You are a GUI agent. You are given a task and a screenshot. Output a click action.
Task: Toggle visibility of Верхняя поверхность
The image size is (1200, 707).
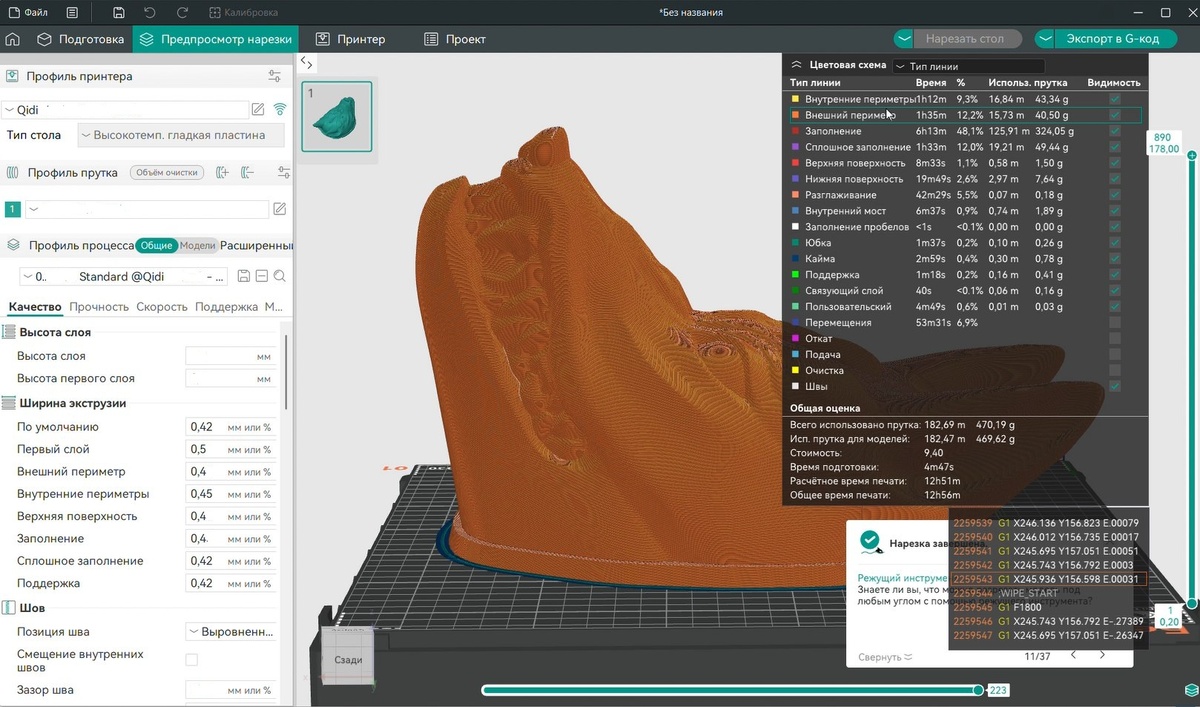click(1114, 163)
